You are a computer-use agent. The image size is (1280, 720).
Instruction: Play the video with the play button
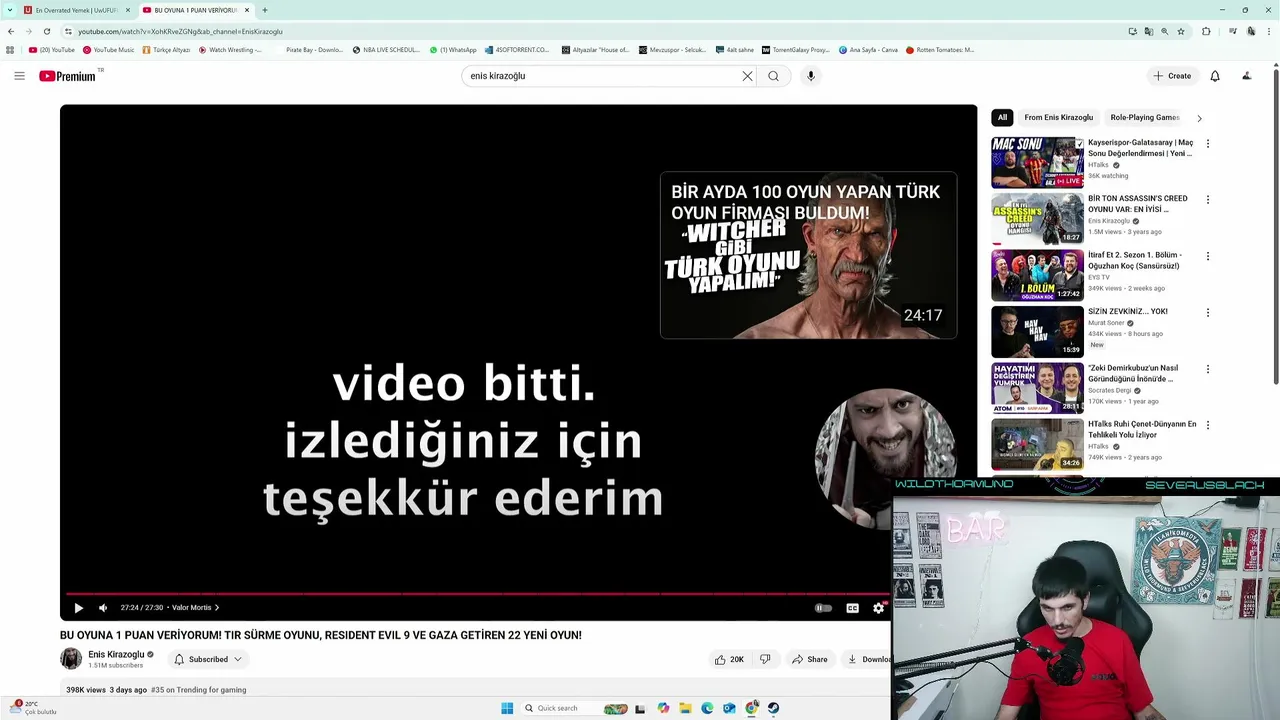[x=78, y=608]
